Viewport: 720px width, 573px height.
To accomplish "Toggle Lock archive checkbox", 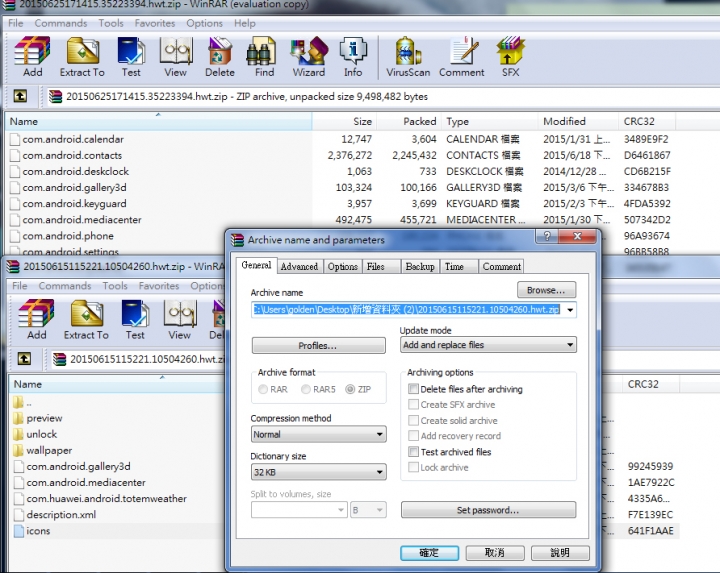I will click(x=413, y=467).
